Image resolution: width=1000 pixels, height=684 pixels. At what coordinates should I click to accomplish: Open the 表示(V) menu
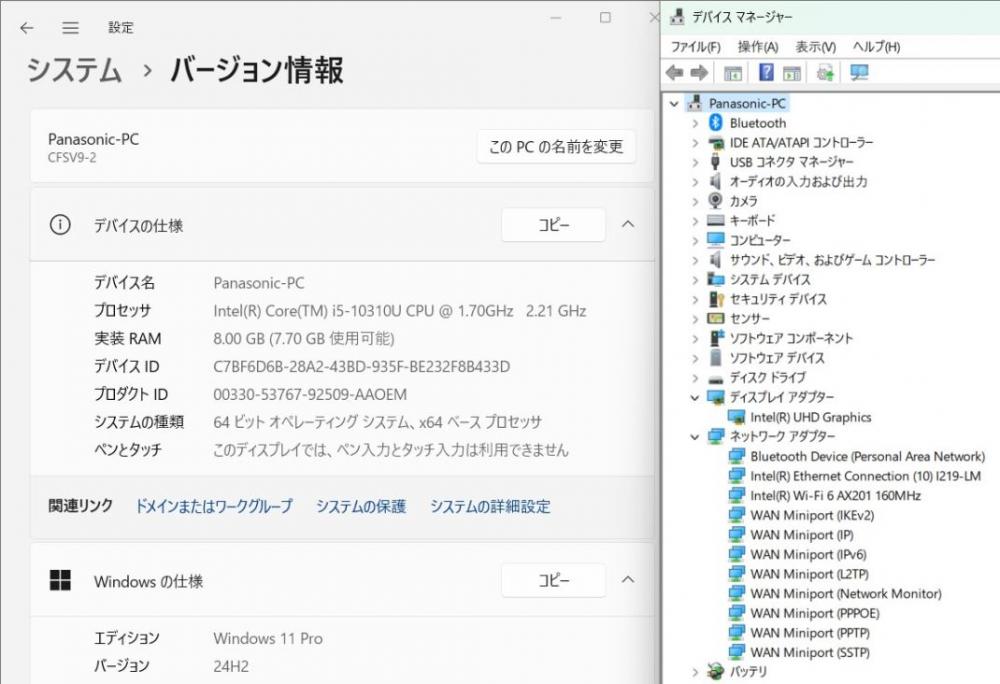[x=816, y=47]
